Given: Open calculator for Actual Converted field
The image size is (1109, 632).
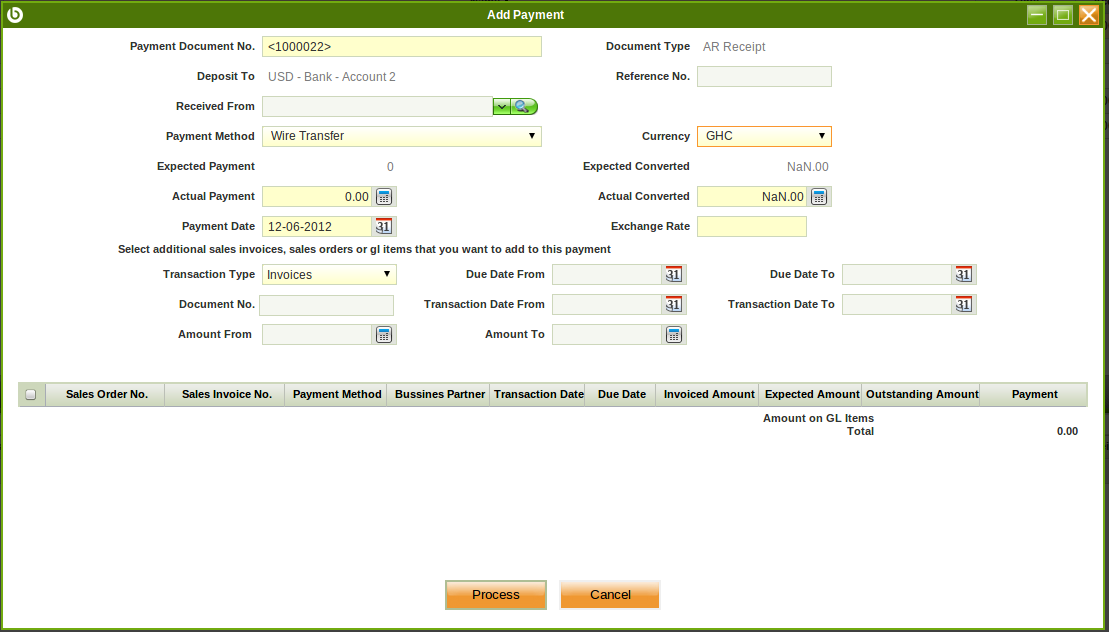Looking at the screenshot, I should click(x=819, y=197).
